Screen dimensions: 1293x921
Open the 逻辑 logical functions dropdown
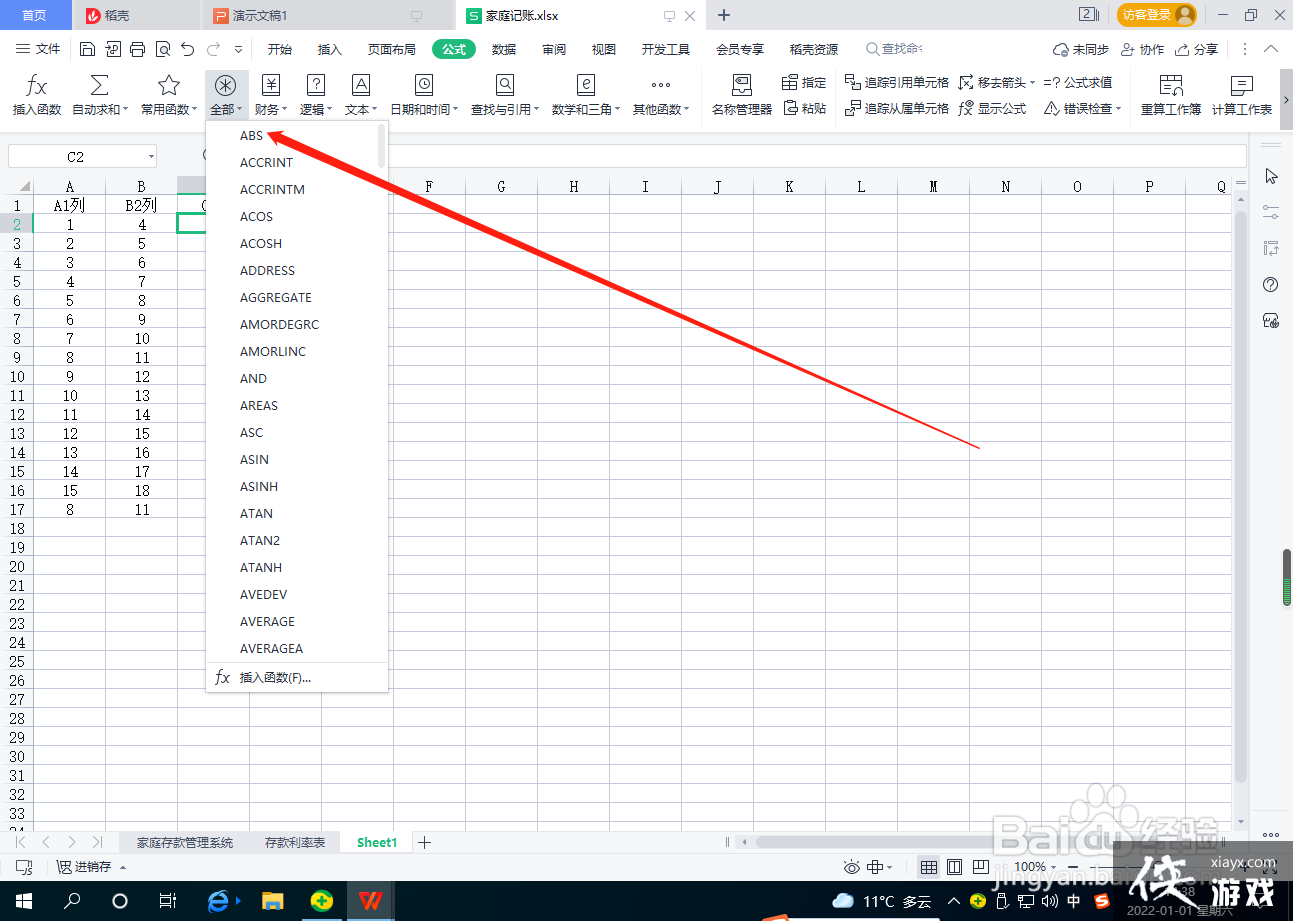tap(316, 96)
